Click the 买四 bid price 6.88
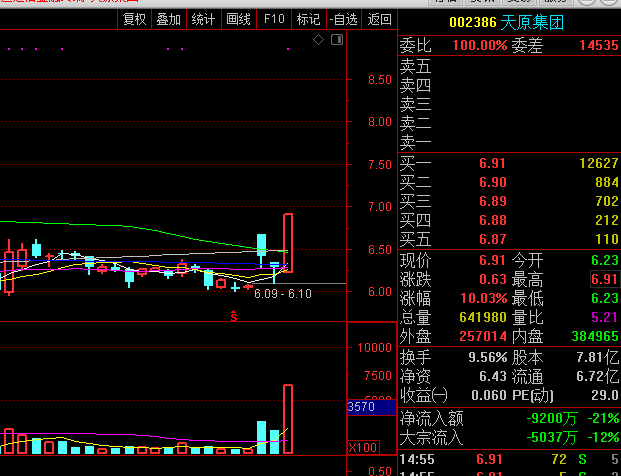 tap(493, 220)
